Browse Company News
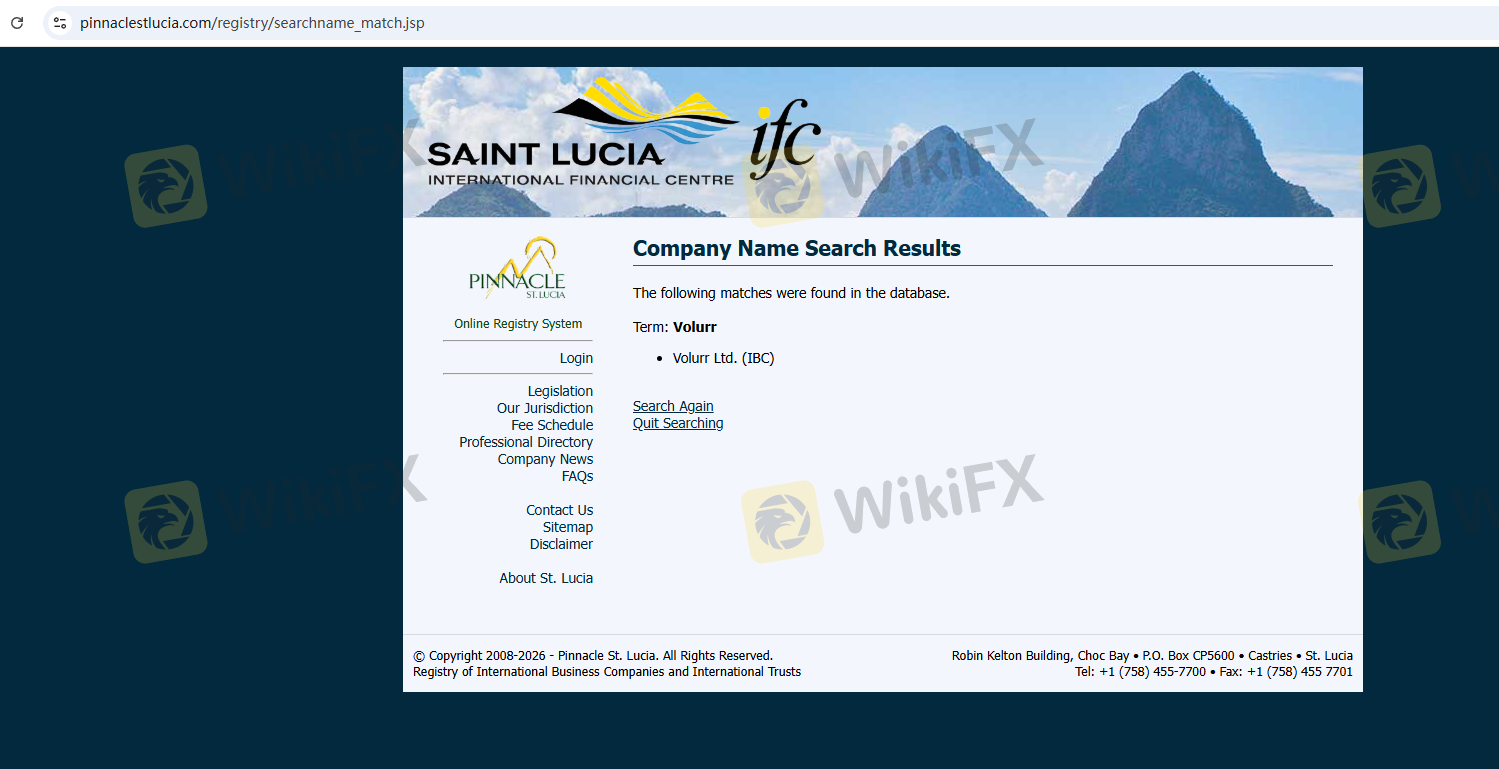Viewport: 1499px width, 769px height. [545, 459]
